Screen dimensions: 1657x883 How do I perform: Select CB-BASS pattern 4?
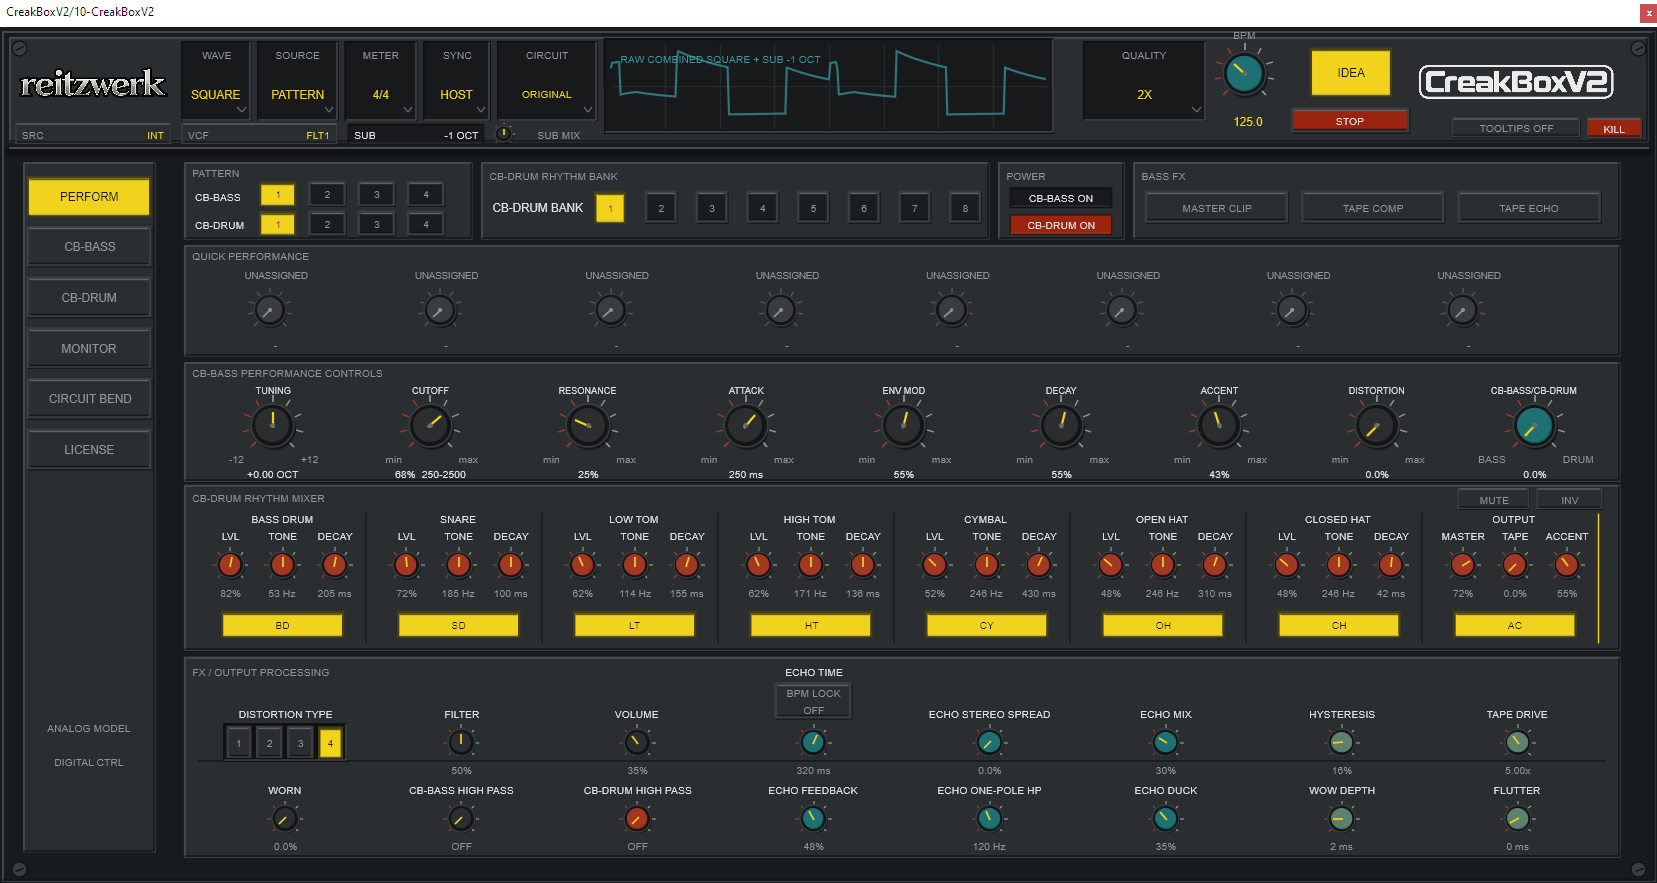pos(426,195)
